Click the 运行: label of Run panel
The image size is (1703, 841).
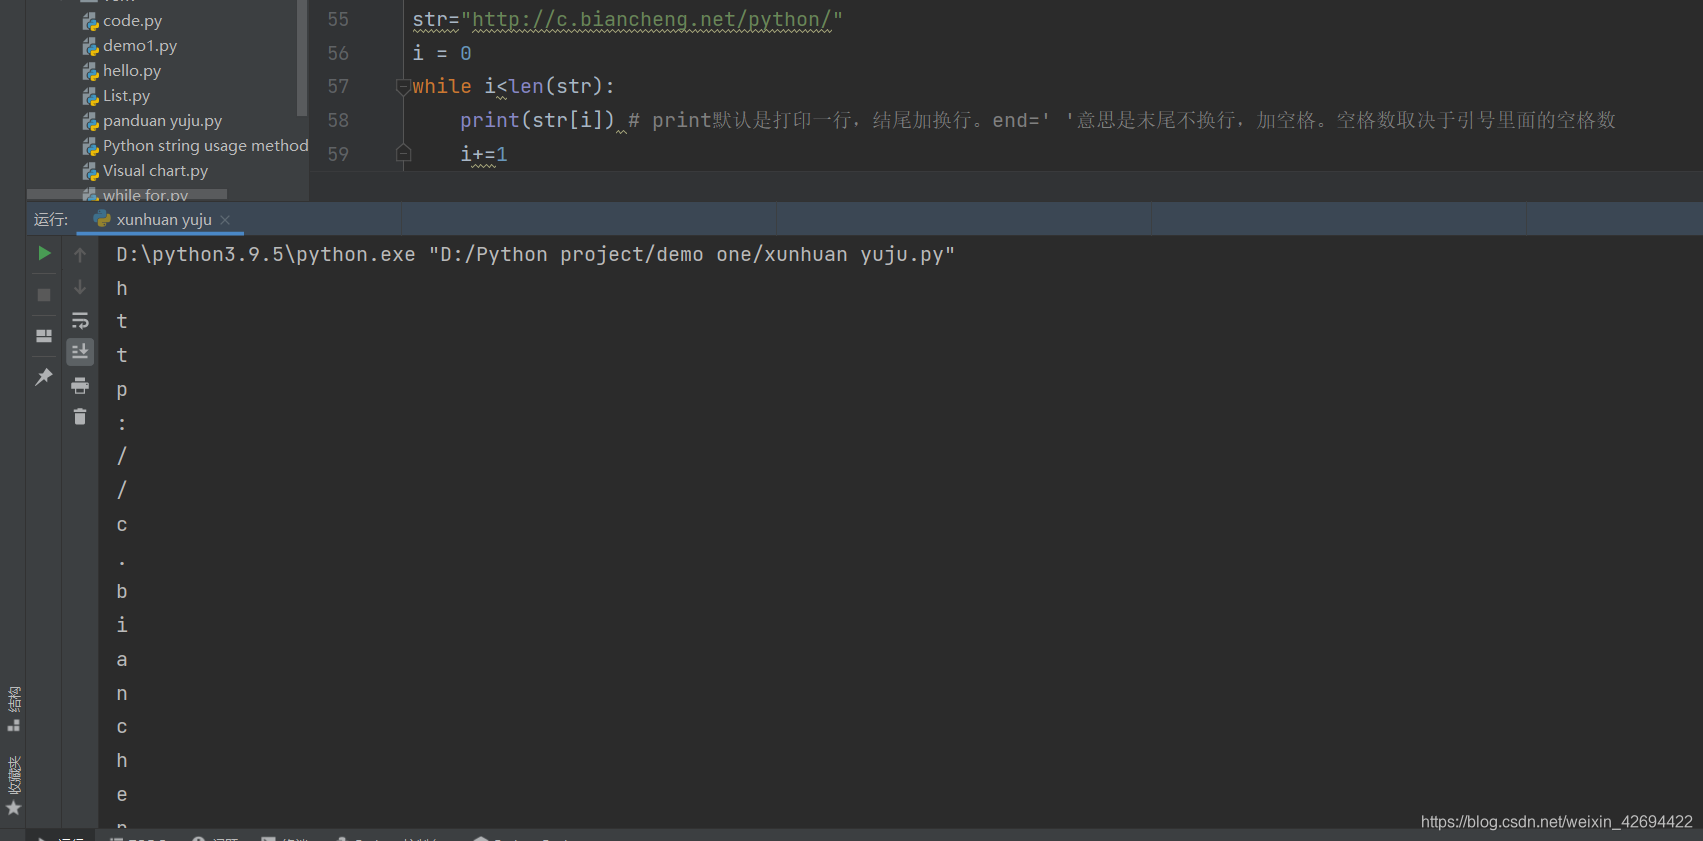[51, 219]
